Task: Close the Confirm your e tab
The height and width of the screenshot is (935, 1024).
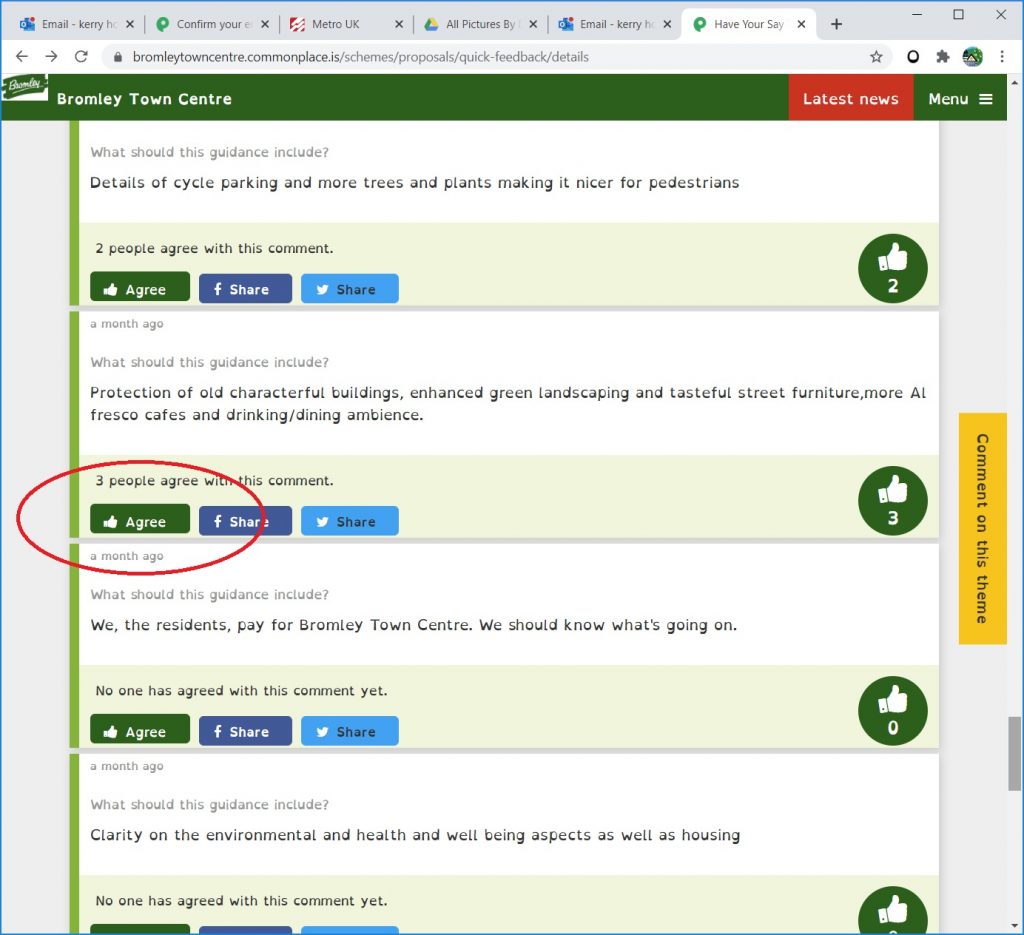Action: (x=265, y=24)
